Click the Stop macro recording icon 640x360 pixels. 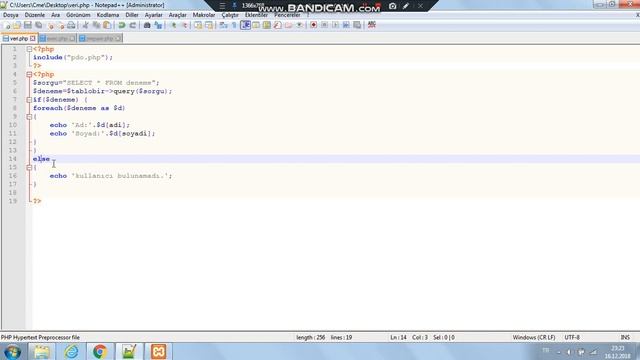click(x=324, y=25)
